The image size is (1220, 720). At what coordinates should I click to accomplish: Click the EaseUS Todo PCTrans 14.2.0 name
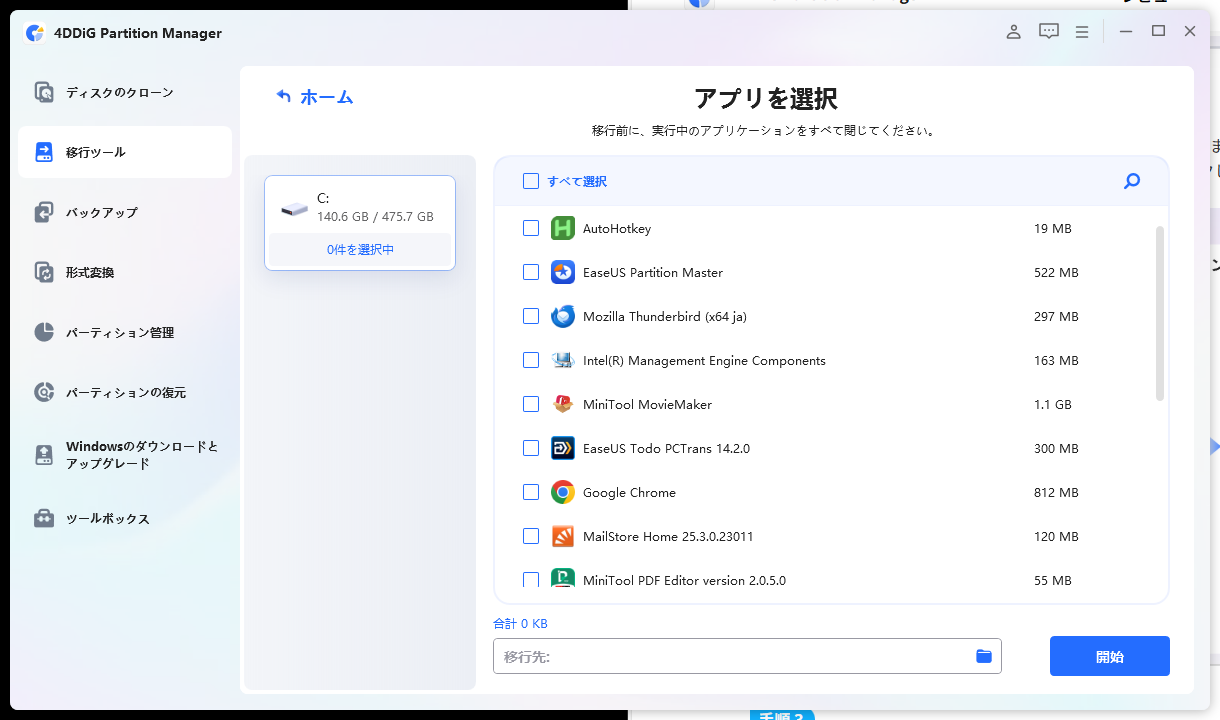click(666, 448)
